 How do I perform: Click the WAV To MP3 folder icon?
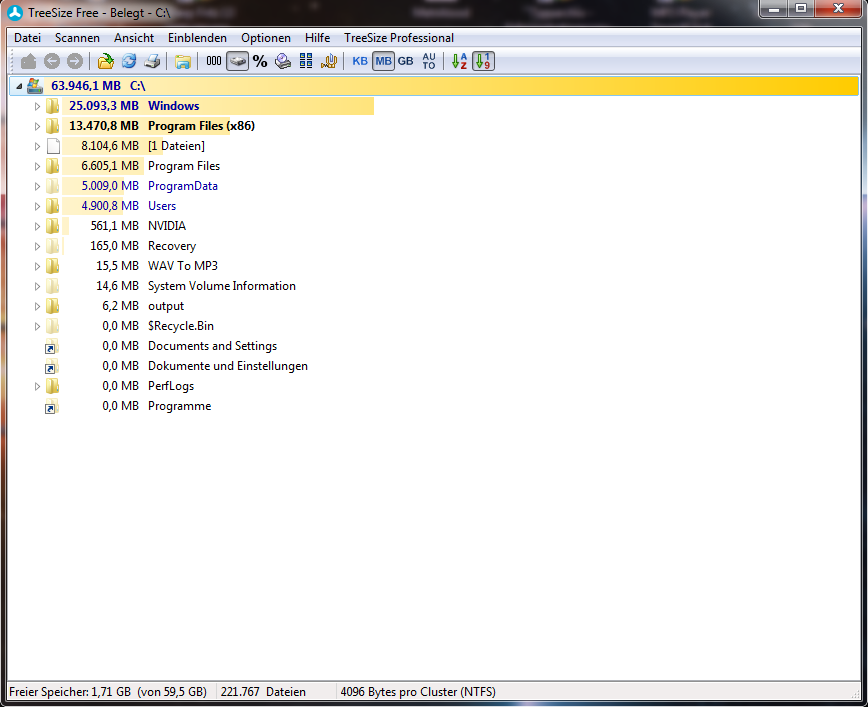coord(52,266)
